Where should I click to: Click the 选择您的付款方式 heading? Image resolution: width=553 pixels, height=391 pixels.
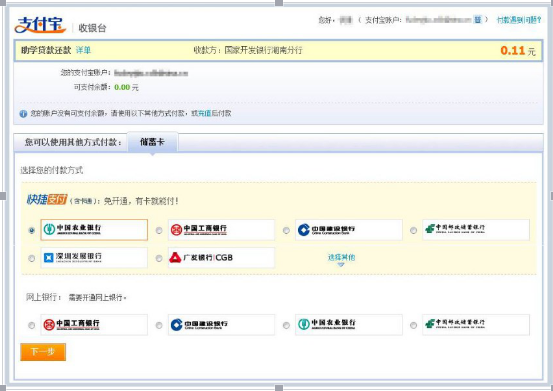(51, 171)
